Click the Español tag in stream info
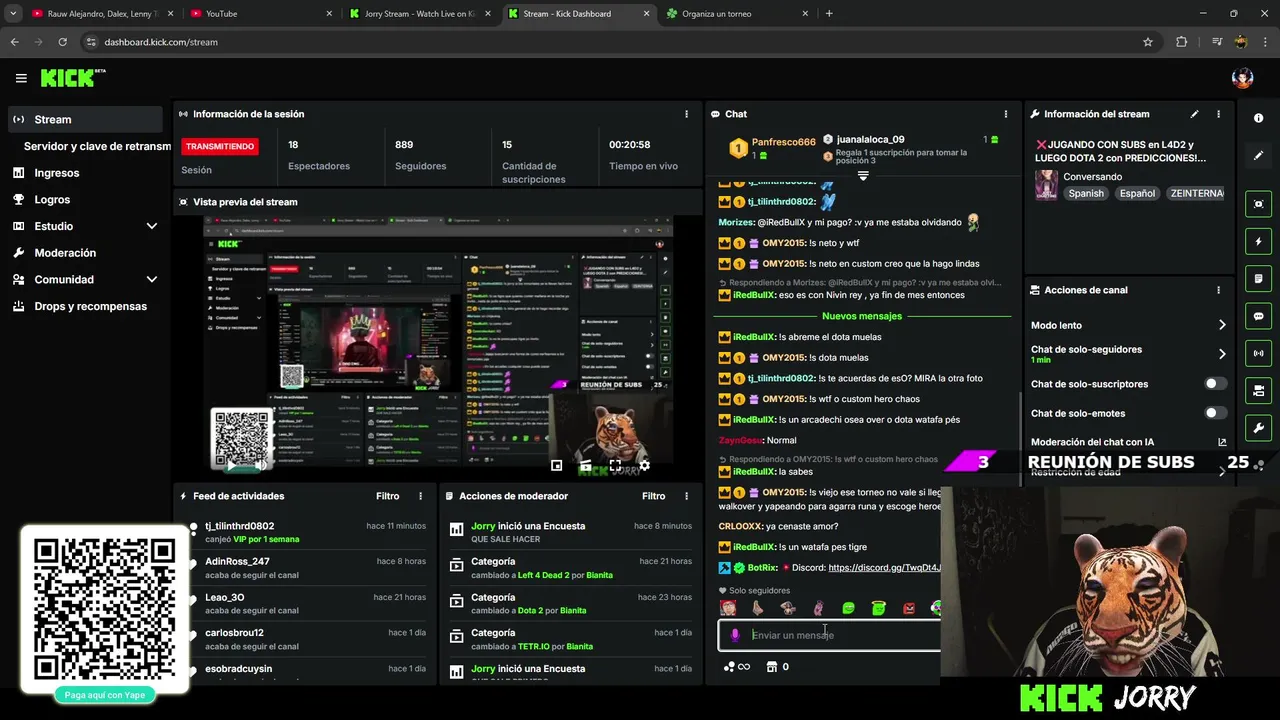The height and width of the screenshot is (720, 1280). point(1137,194)
